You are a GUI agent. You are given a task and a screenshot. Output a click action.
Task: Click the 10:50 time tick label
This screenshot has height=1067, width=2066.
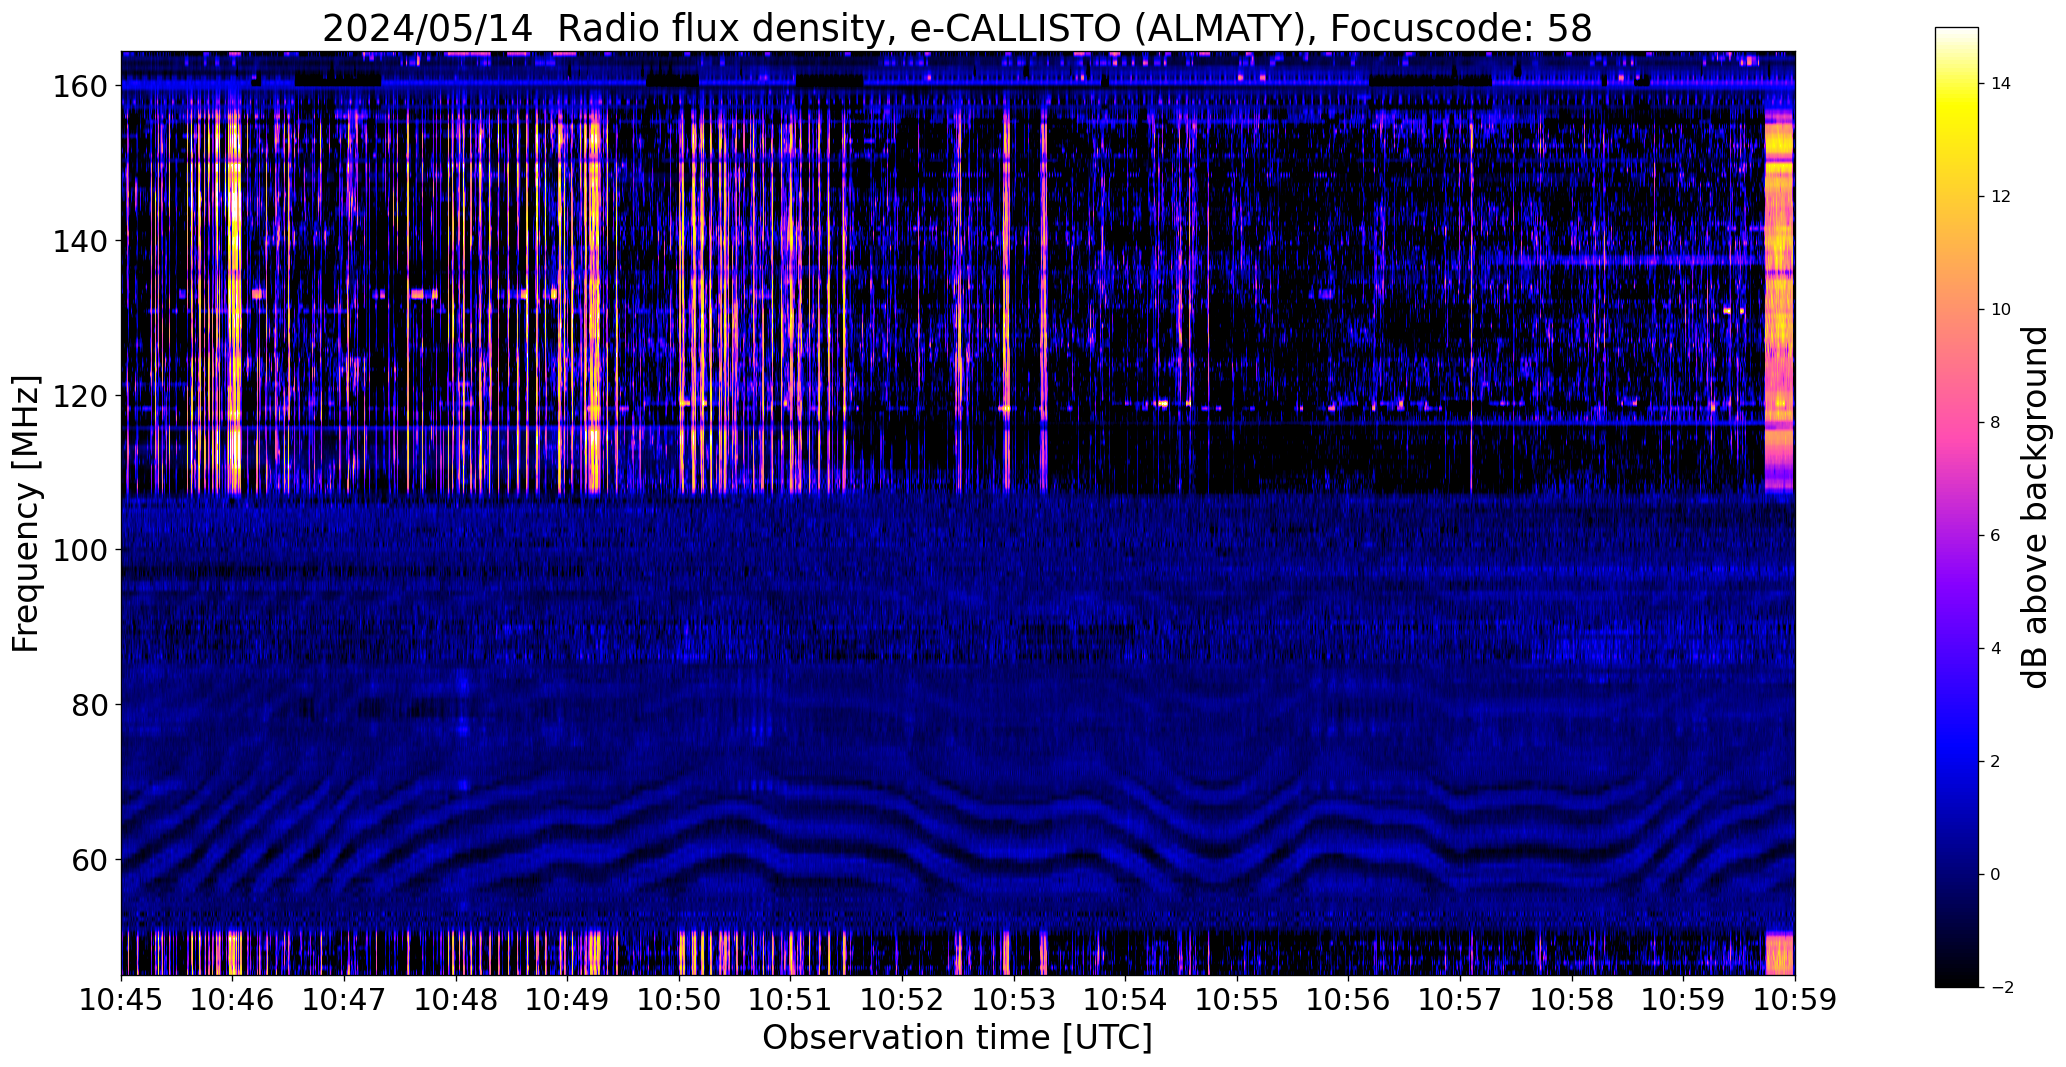tap(679, 1000)
